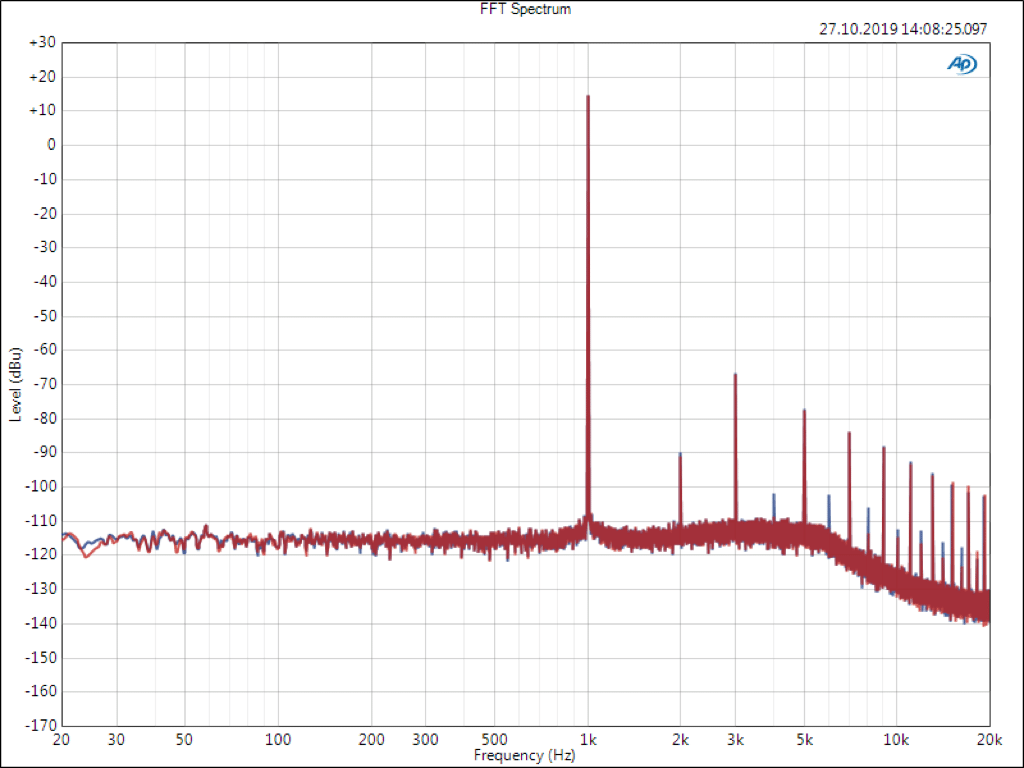Click the top of the 7 kHz harmonic peak
The height and width of the screenshot is (768, 1024).
click(849, 434)
